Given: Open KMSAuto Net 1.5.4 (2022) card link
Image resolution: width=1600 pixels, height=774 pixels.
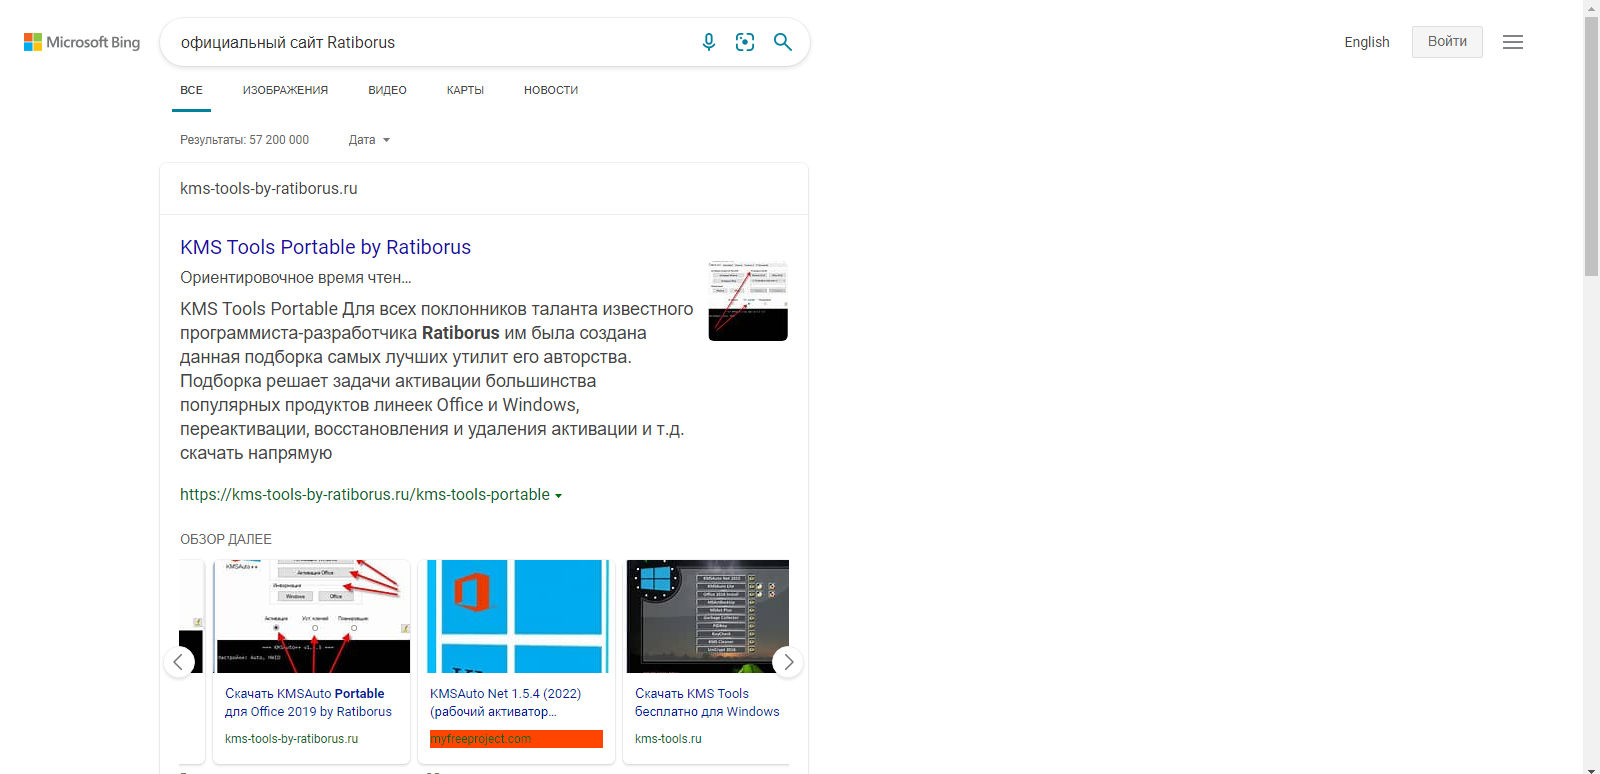Looking at the screenshot, I should [505, 702].
